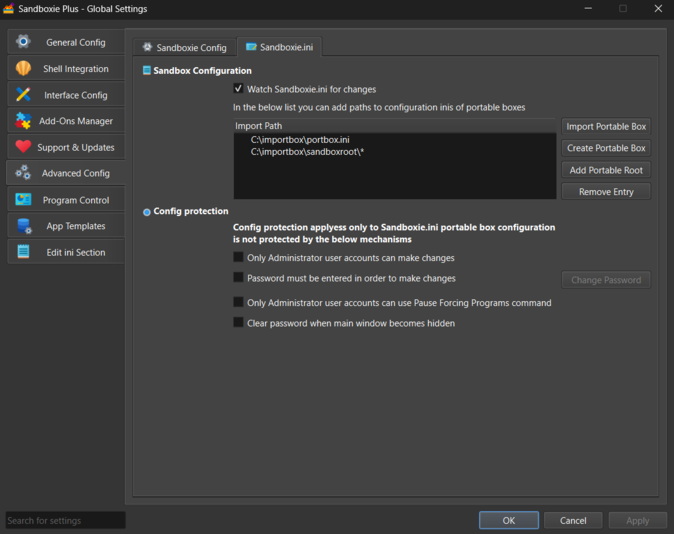This screenshot has height=534, width=674.
Task: Disable Watch Sandboxie.ini for changes
Action: (x=238, y=89)
